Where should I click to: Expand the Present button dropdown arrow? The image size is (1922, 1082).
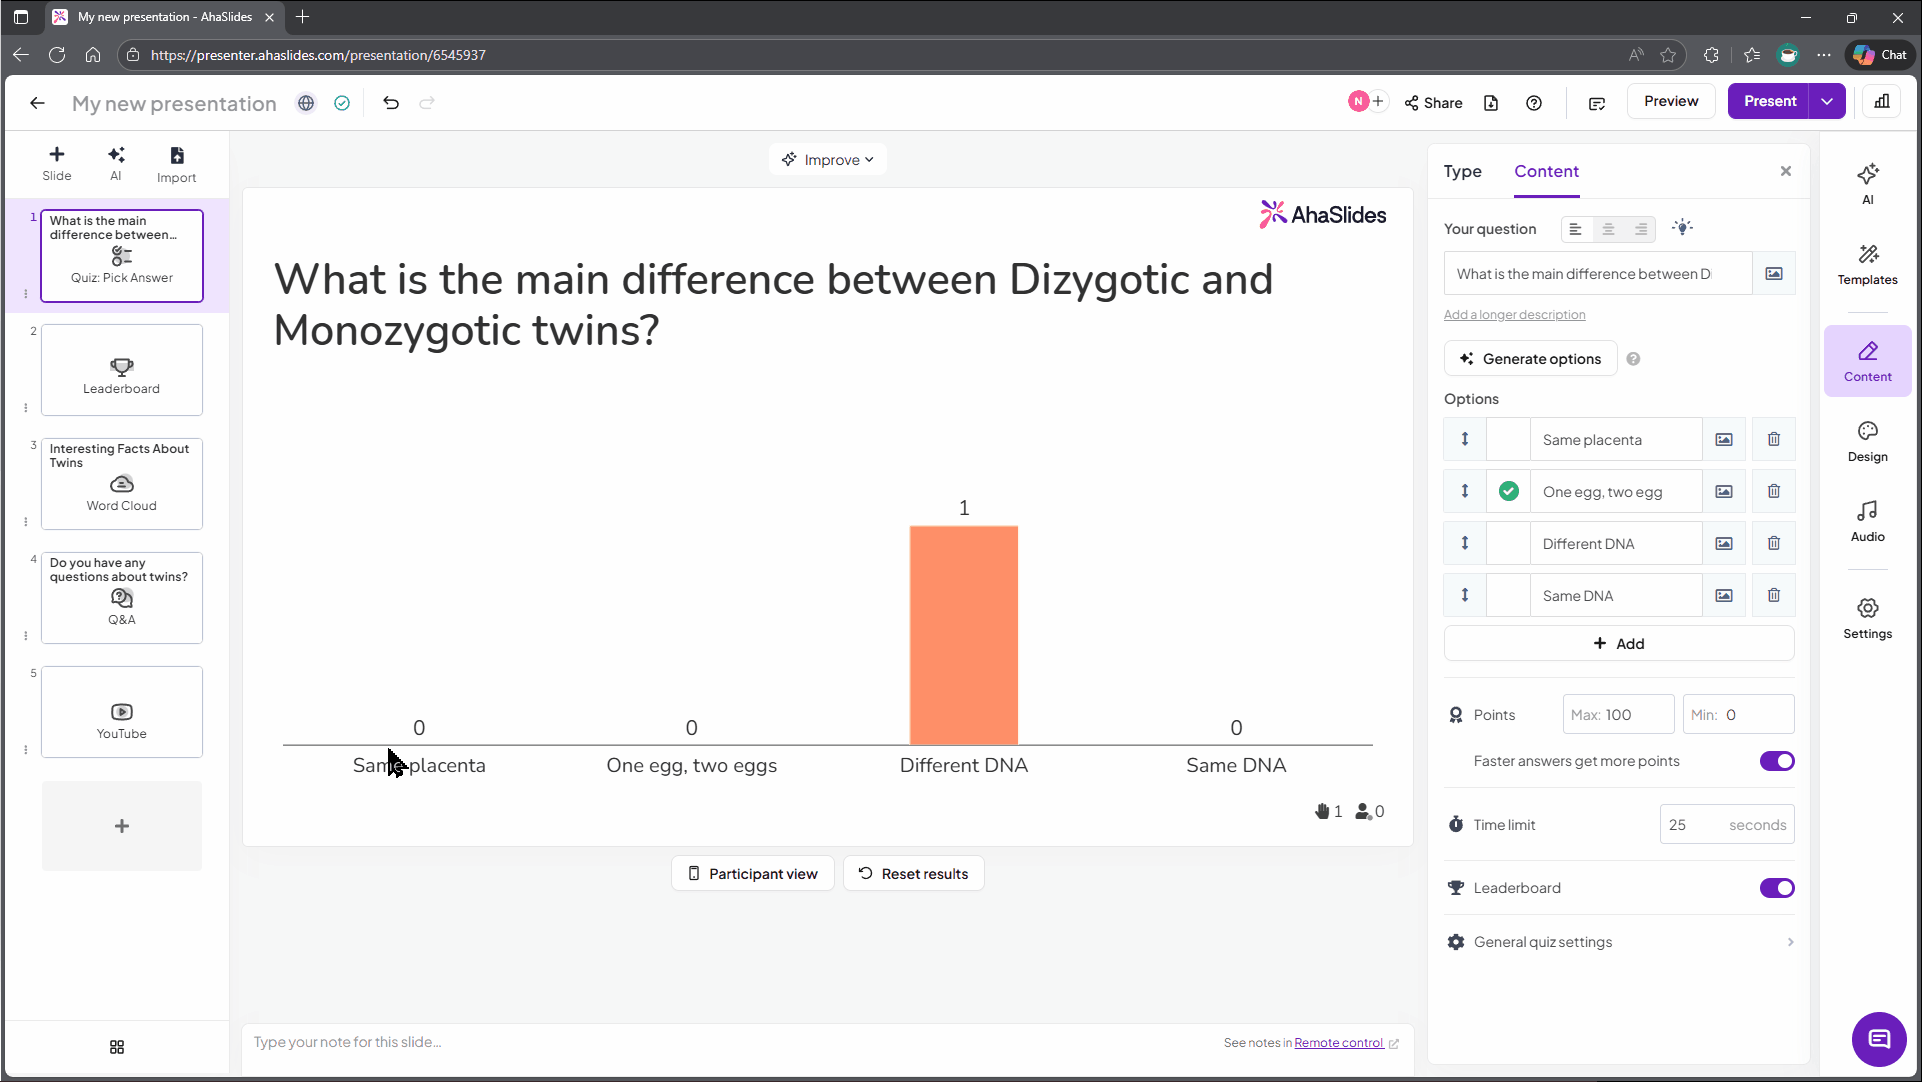tap(1827, 101)
